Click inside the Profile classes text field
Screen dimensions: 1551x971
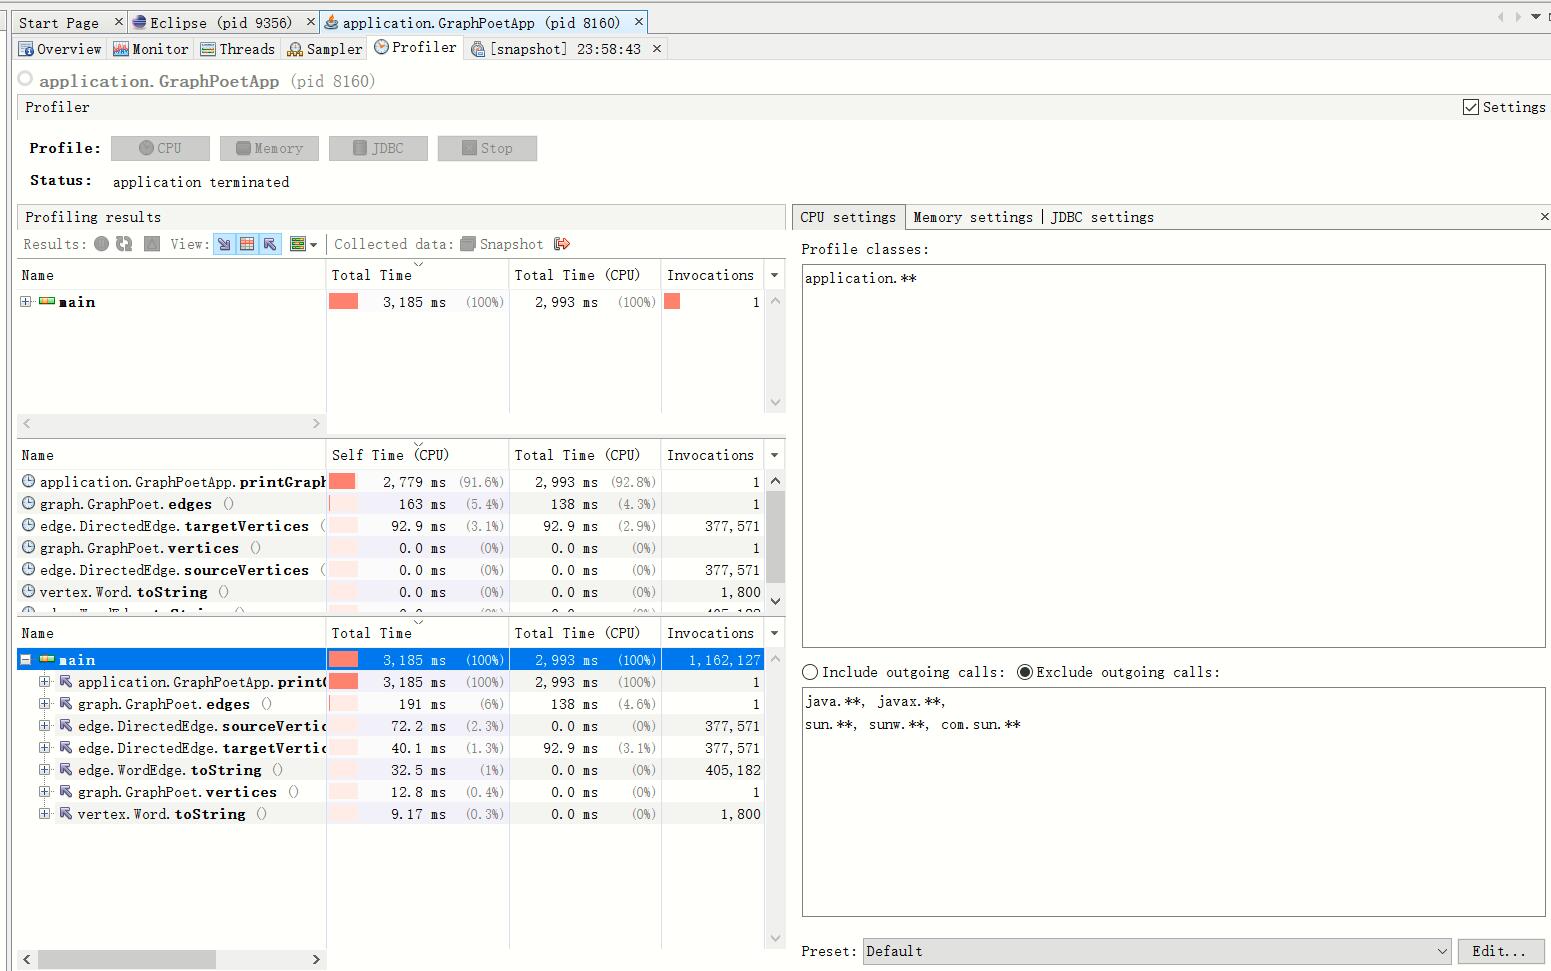click(1173, 456)
